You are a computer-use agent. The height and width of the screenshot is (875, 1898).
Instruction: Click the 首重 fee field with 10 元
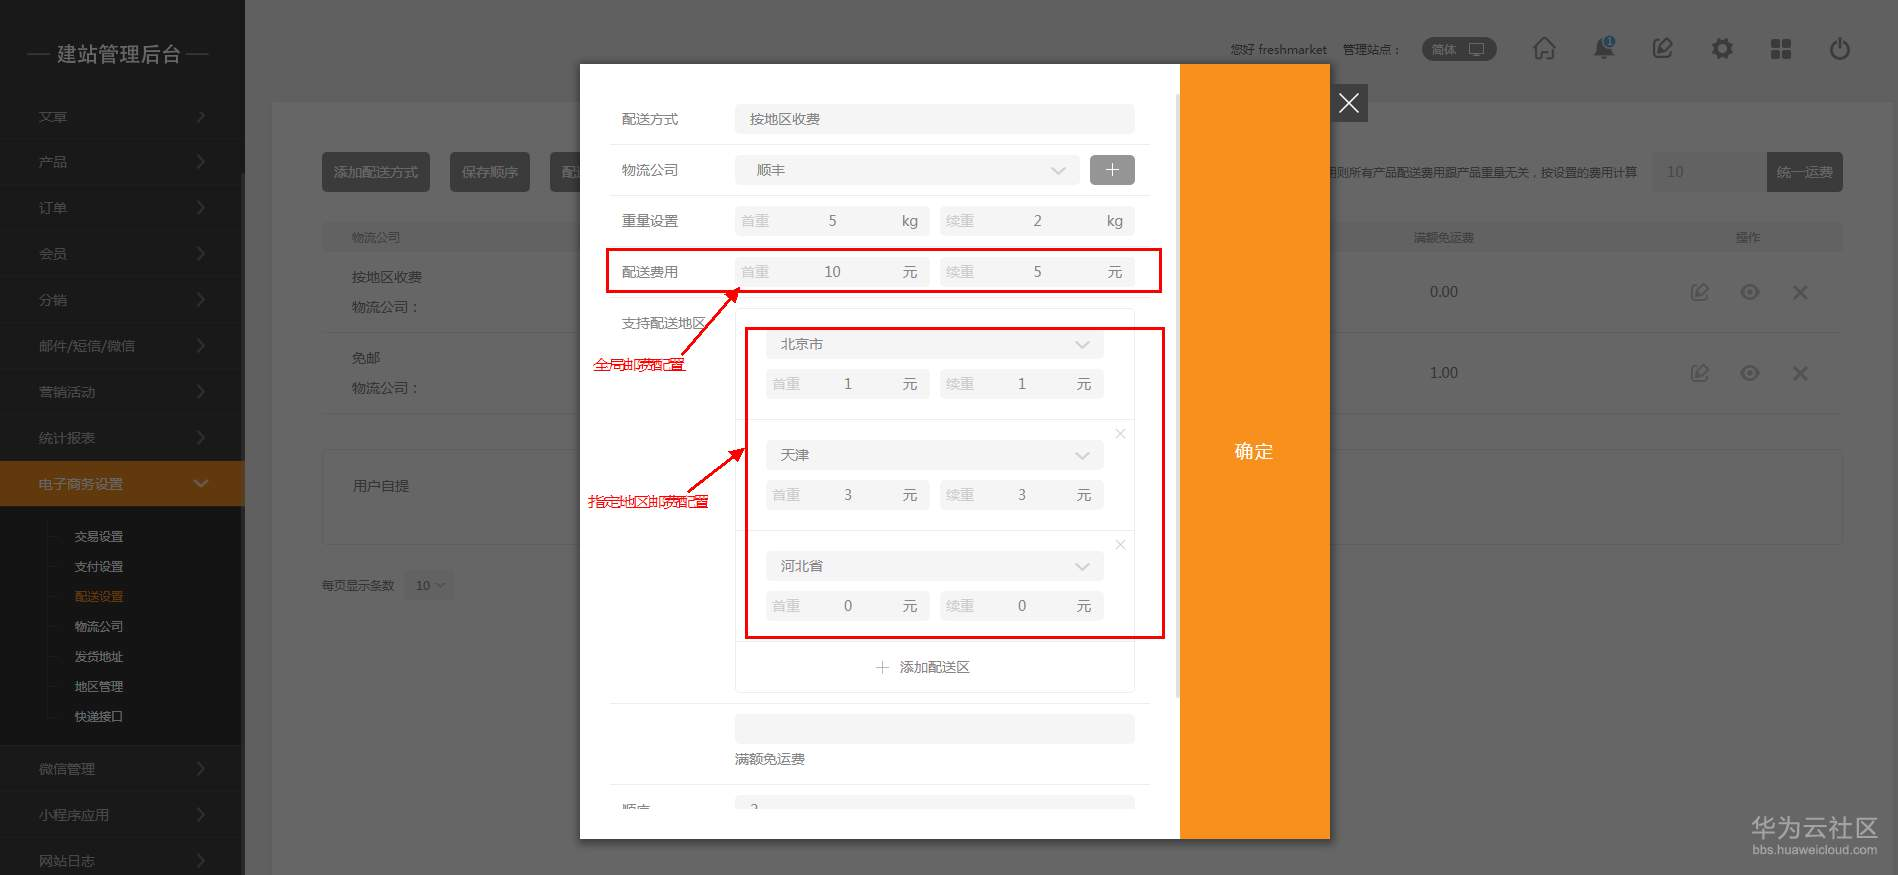click(832, 272)
